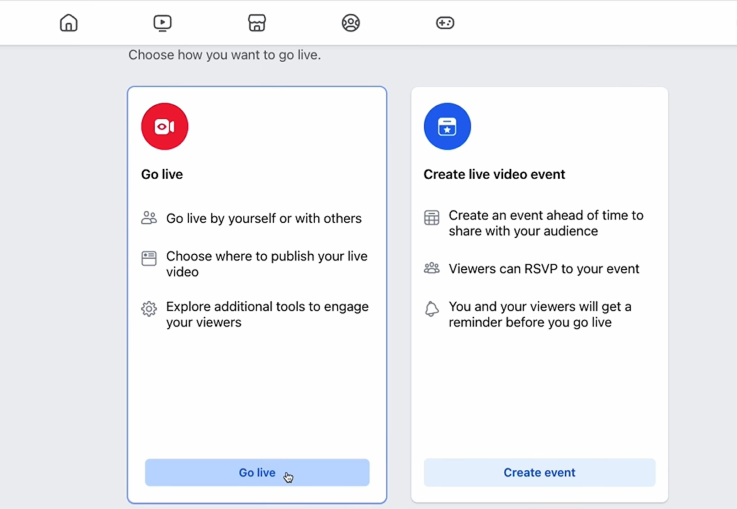Screen dimensions: 737x509
Task: Open the Groups tab icon
Action: click(x=351, y=23)
